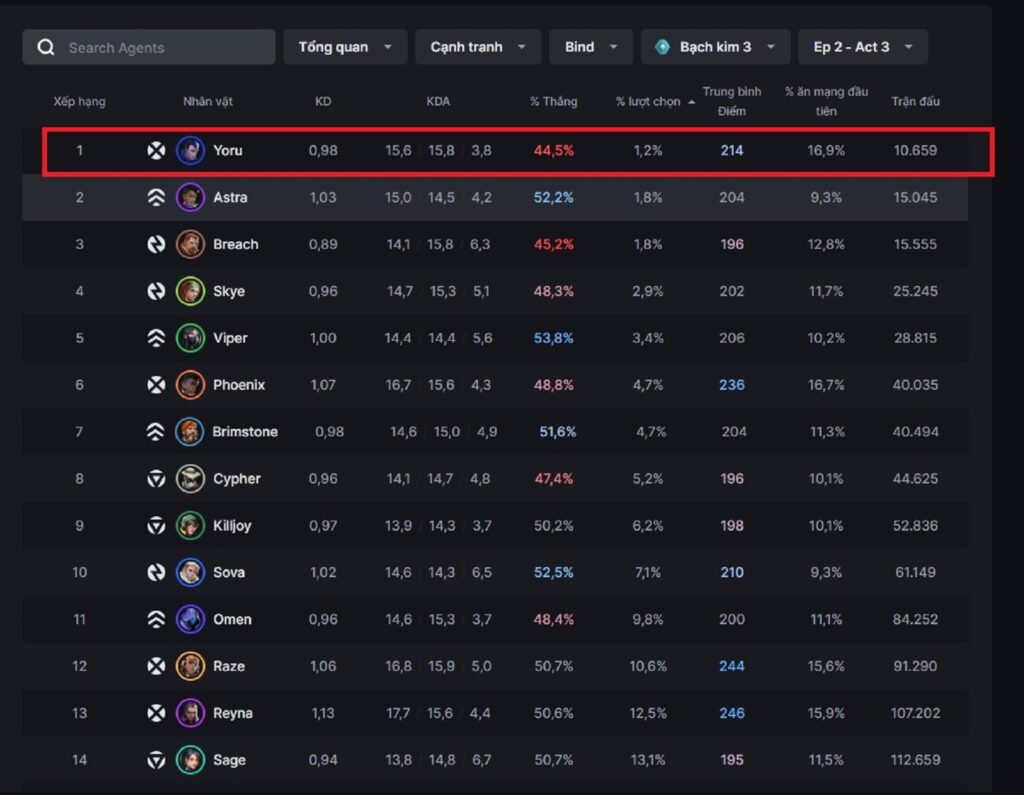Click Breach's agent portrait
This screenshot has width=1024, height=795.
[190, 244]
